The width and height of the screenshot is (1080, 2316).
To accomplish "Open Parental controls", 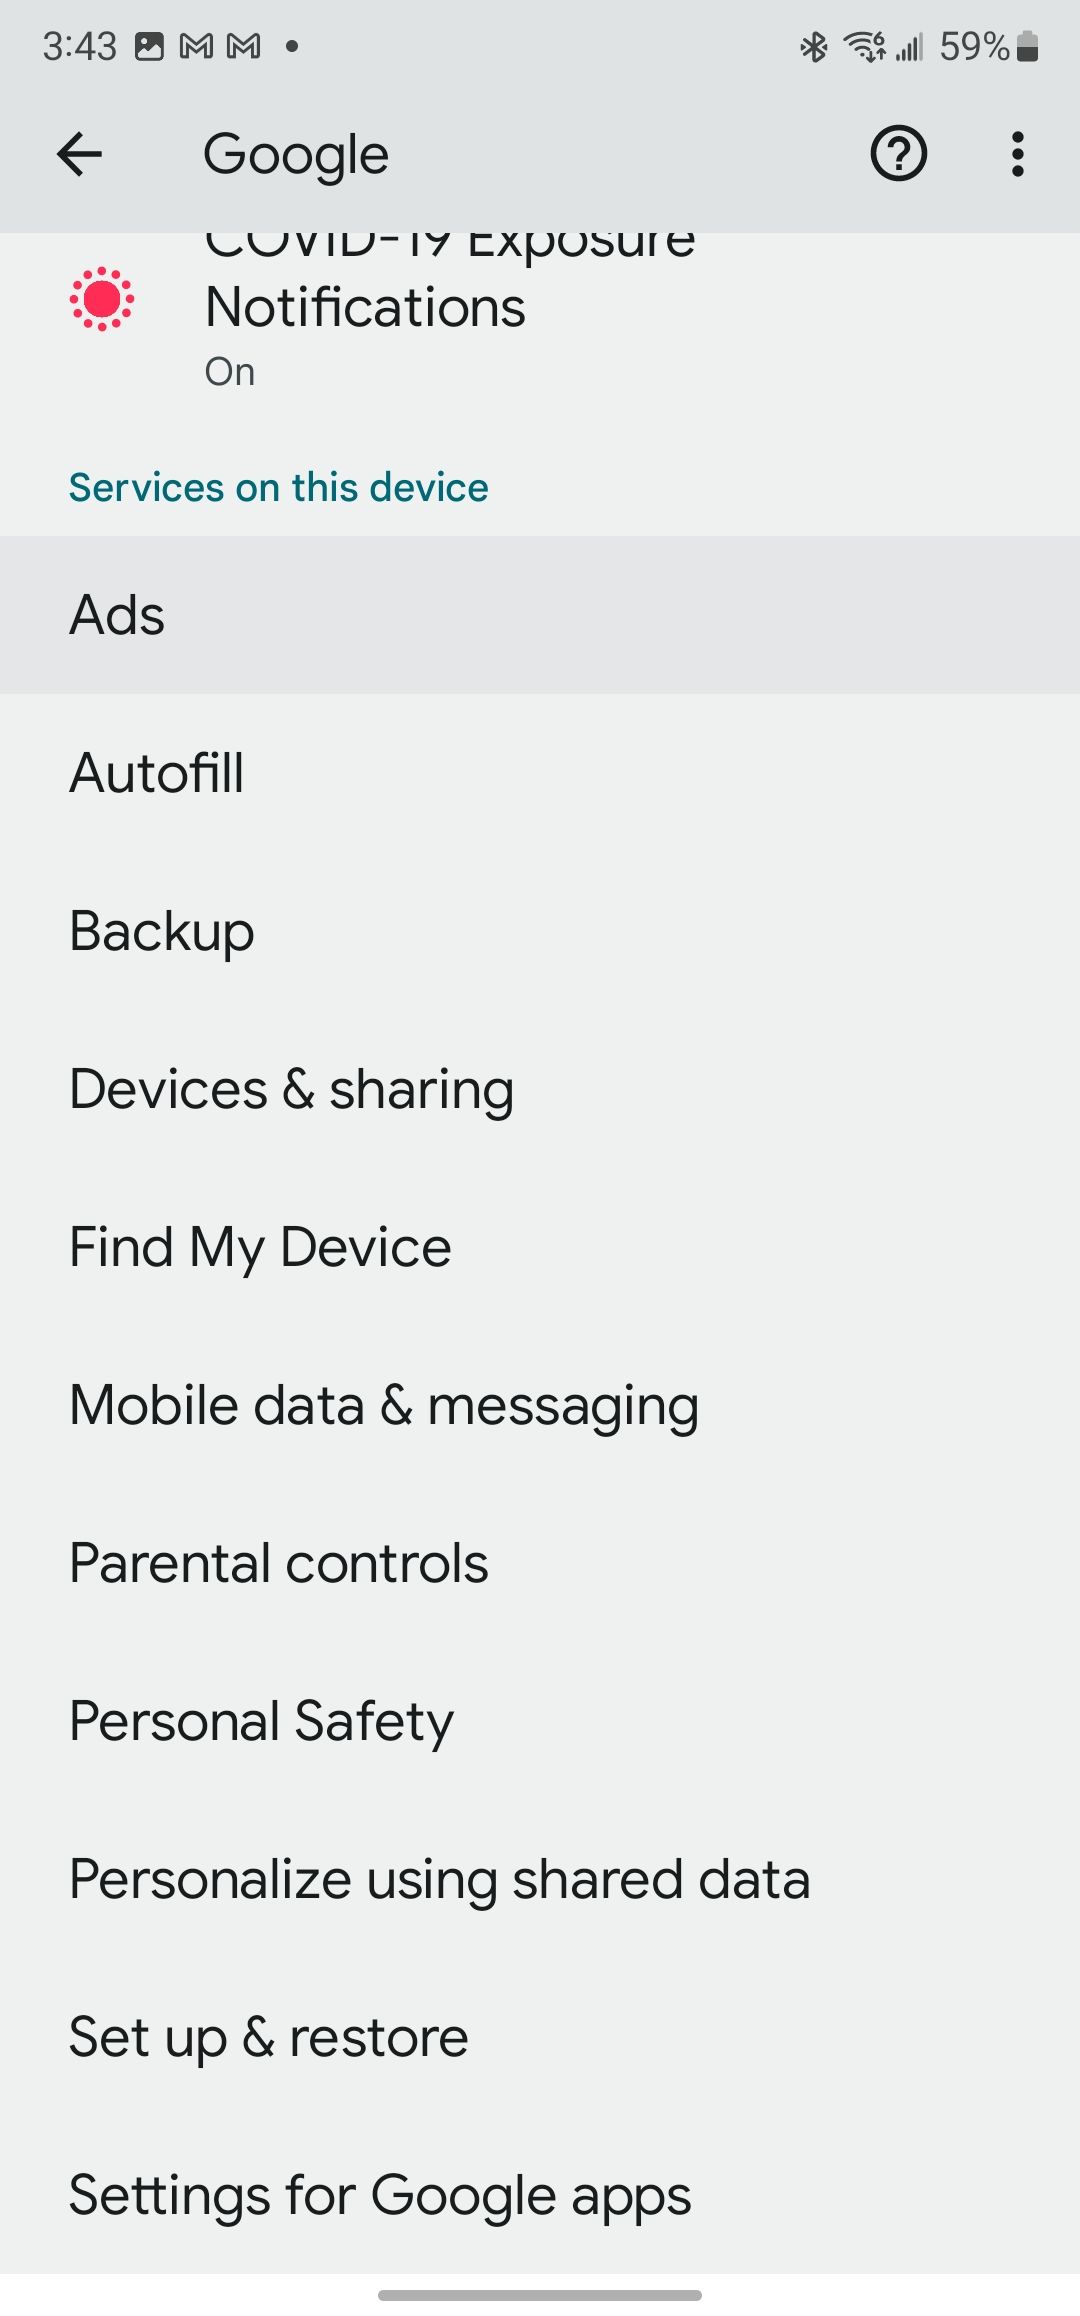I will 540,1561.
